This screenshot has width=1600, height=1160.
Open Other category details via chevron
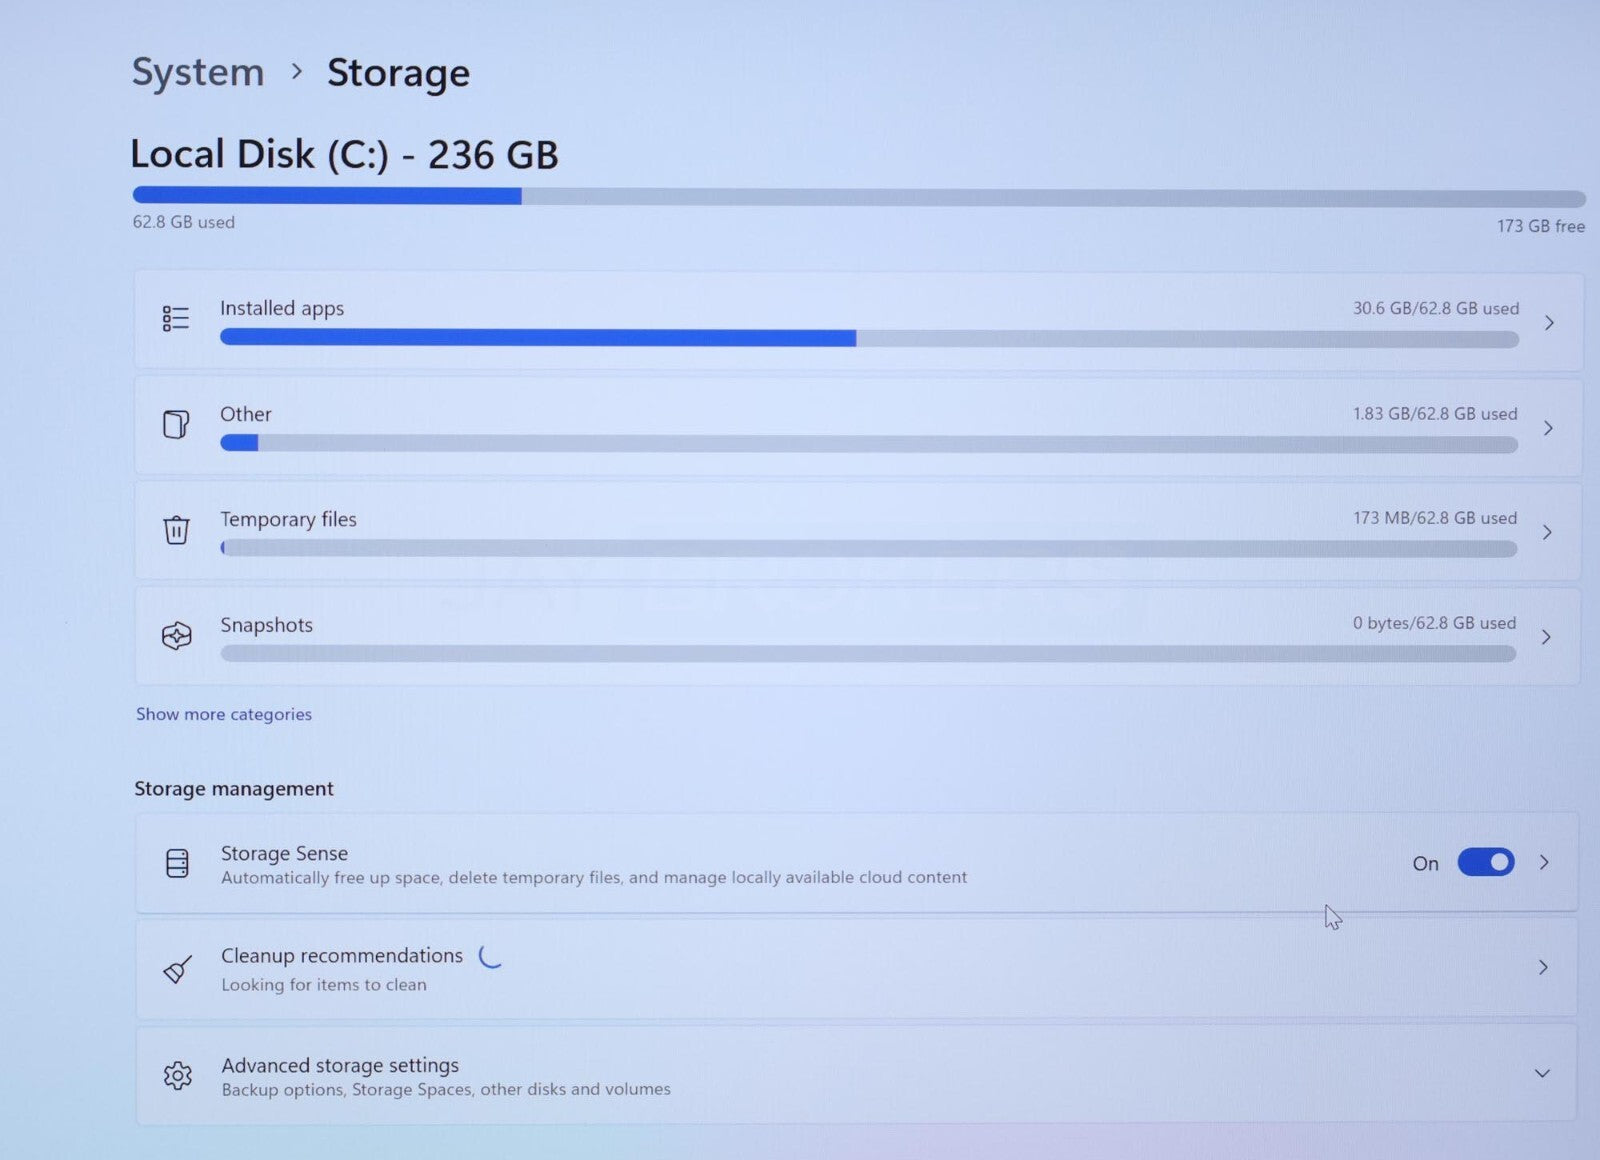pyautogui.click(x=1548, y=428)
